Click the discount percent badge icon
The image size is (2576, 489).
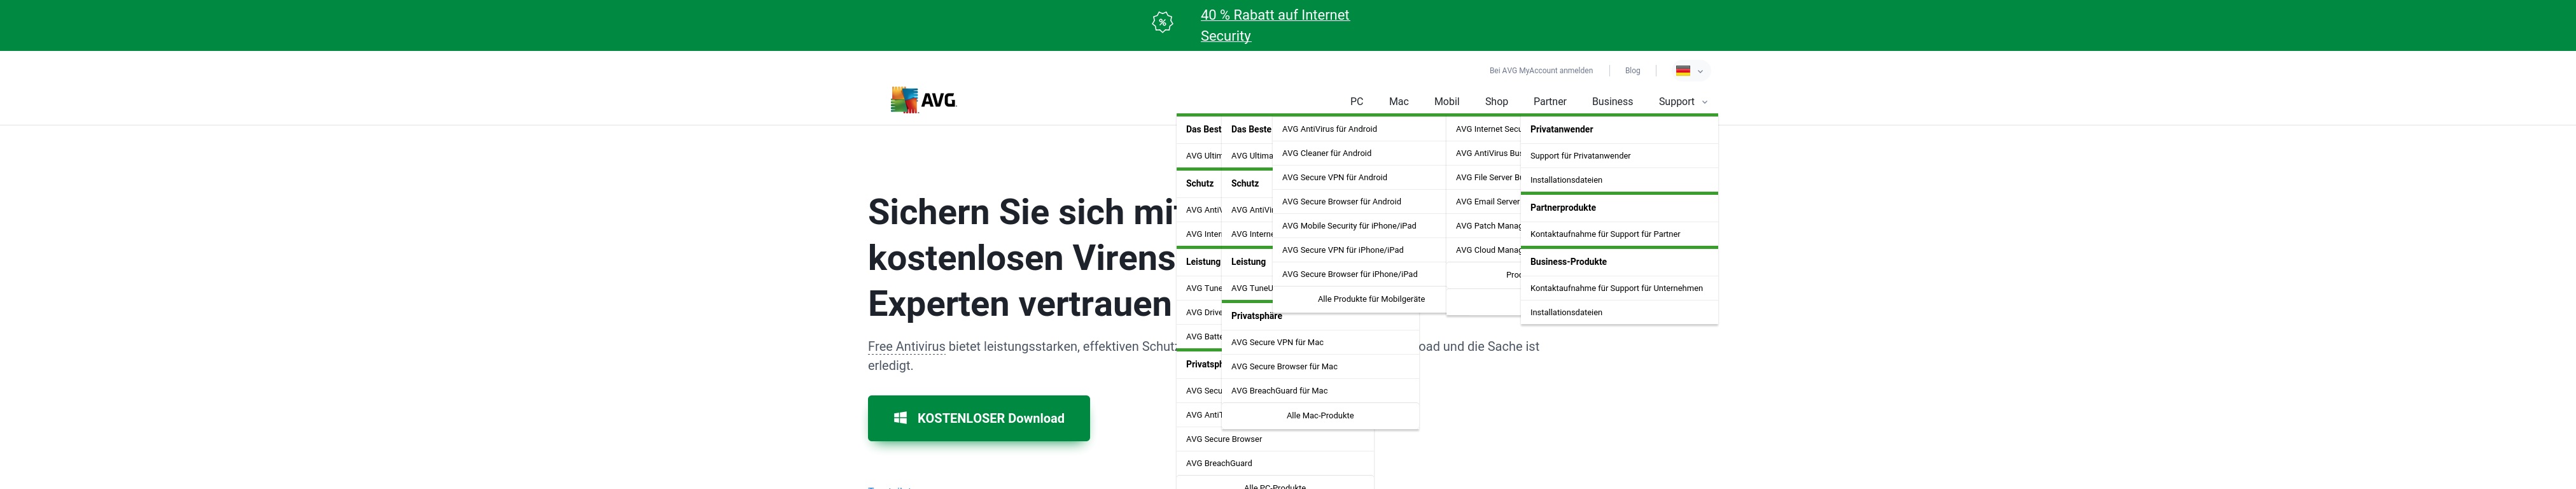[x=1162, y=22]
